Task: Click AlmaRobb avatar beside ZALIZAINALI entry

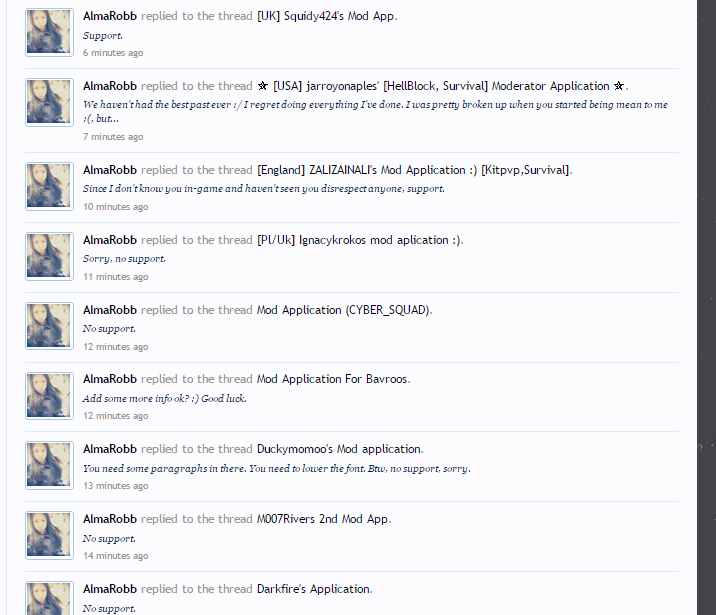Action: tap(49, 186)
